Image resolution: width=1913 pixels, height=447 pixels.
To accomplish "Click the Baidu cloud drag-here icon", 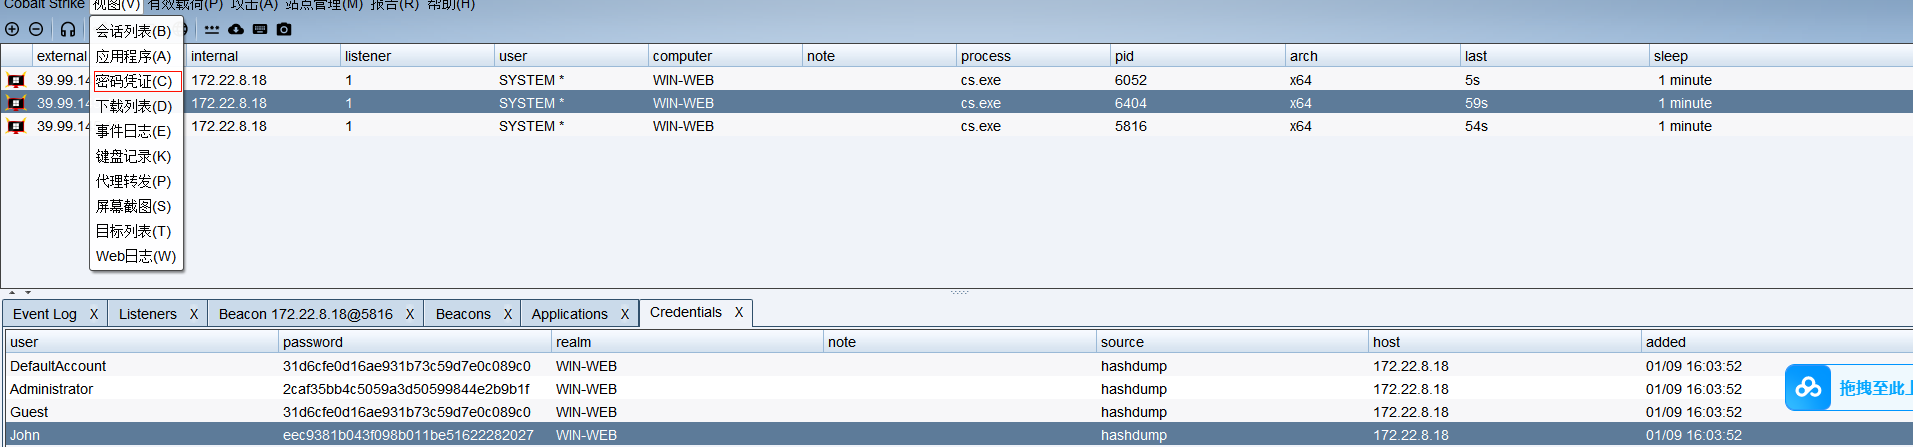I will [x=1807, y=388].
